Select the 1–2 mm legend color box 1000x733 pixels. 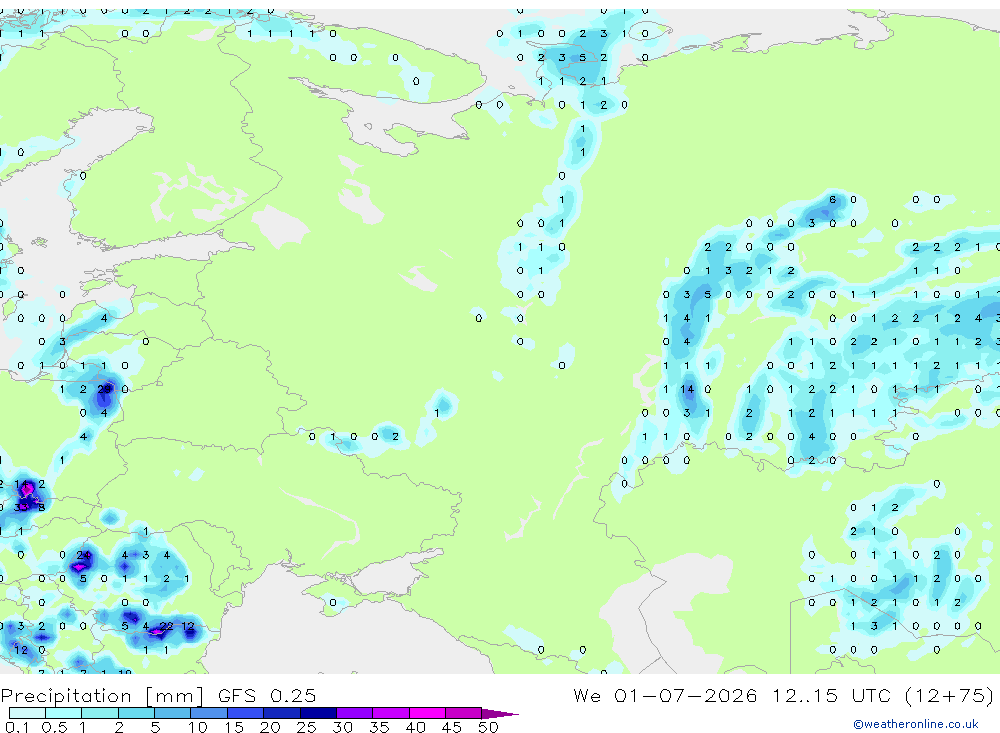[x=100, y=713]
